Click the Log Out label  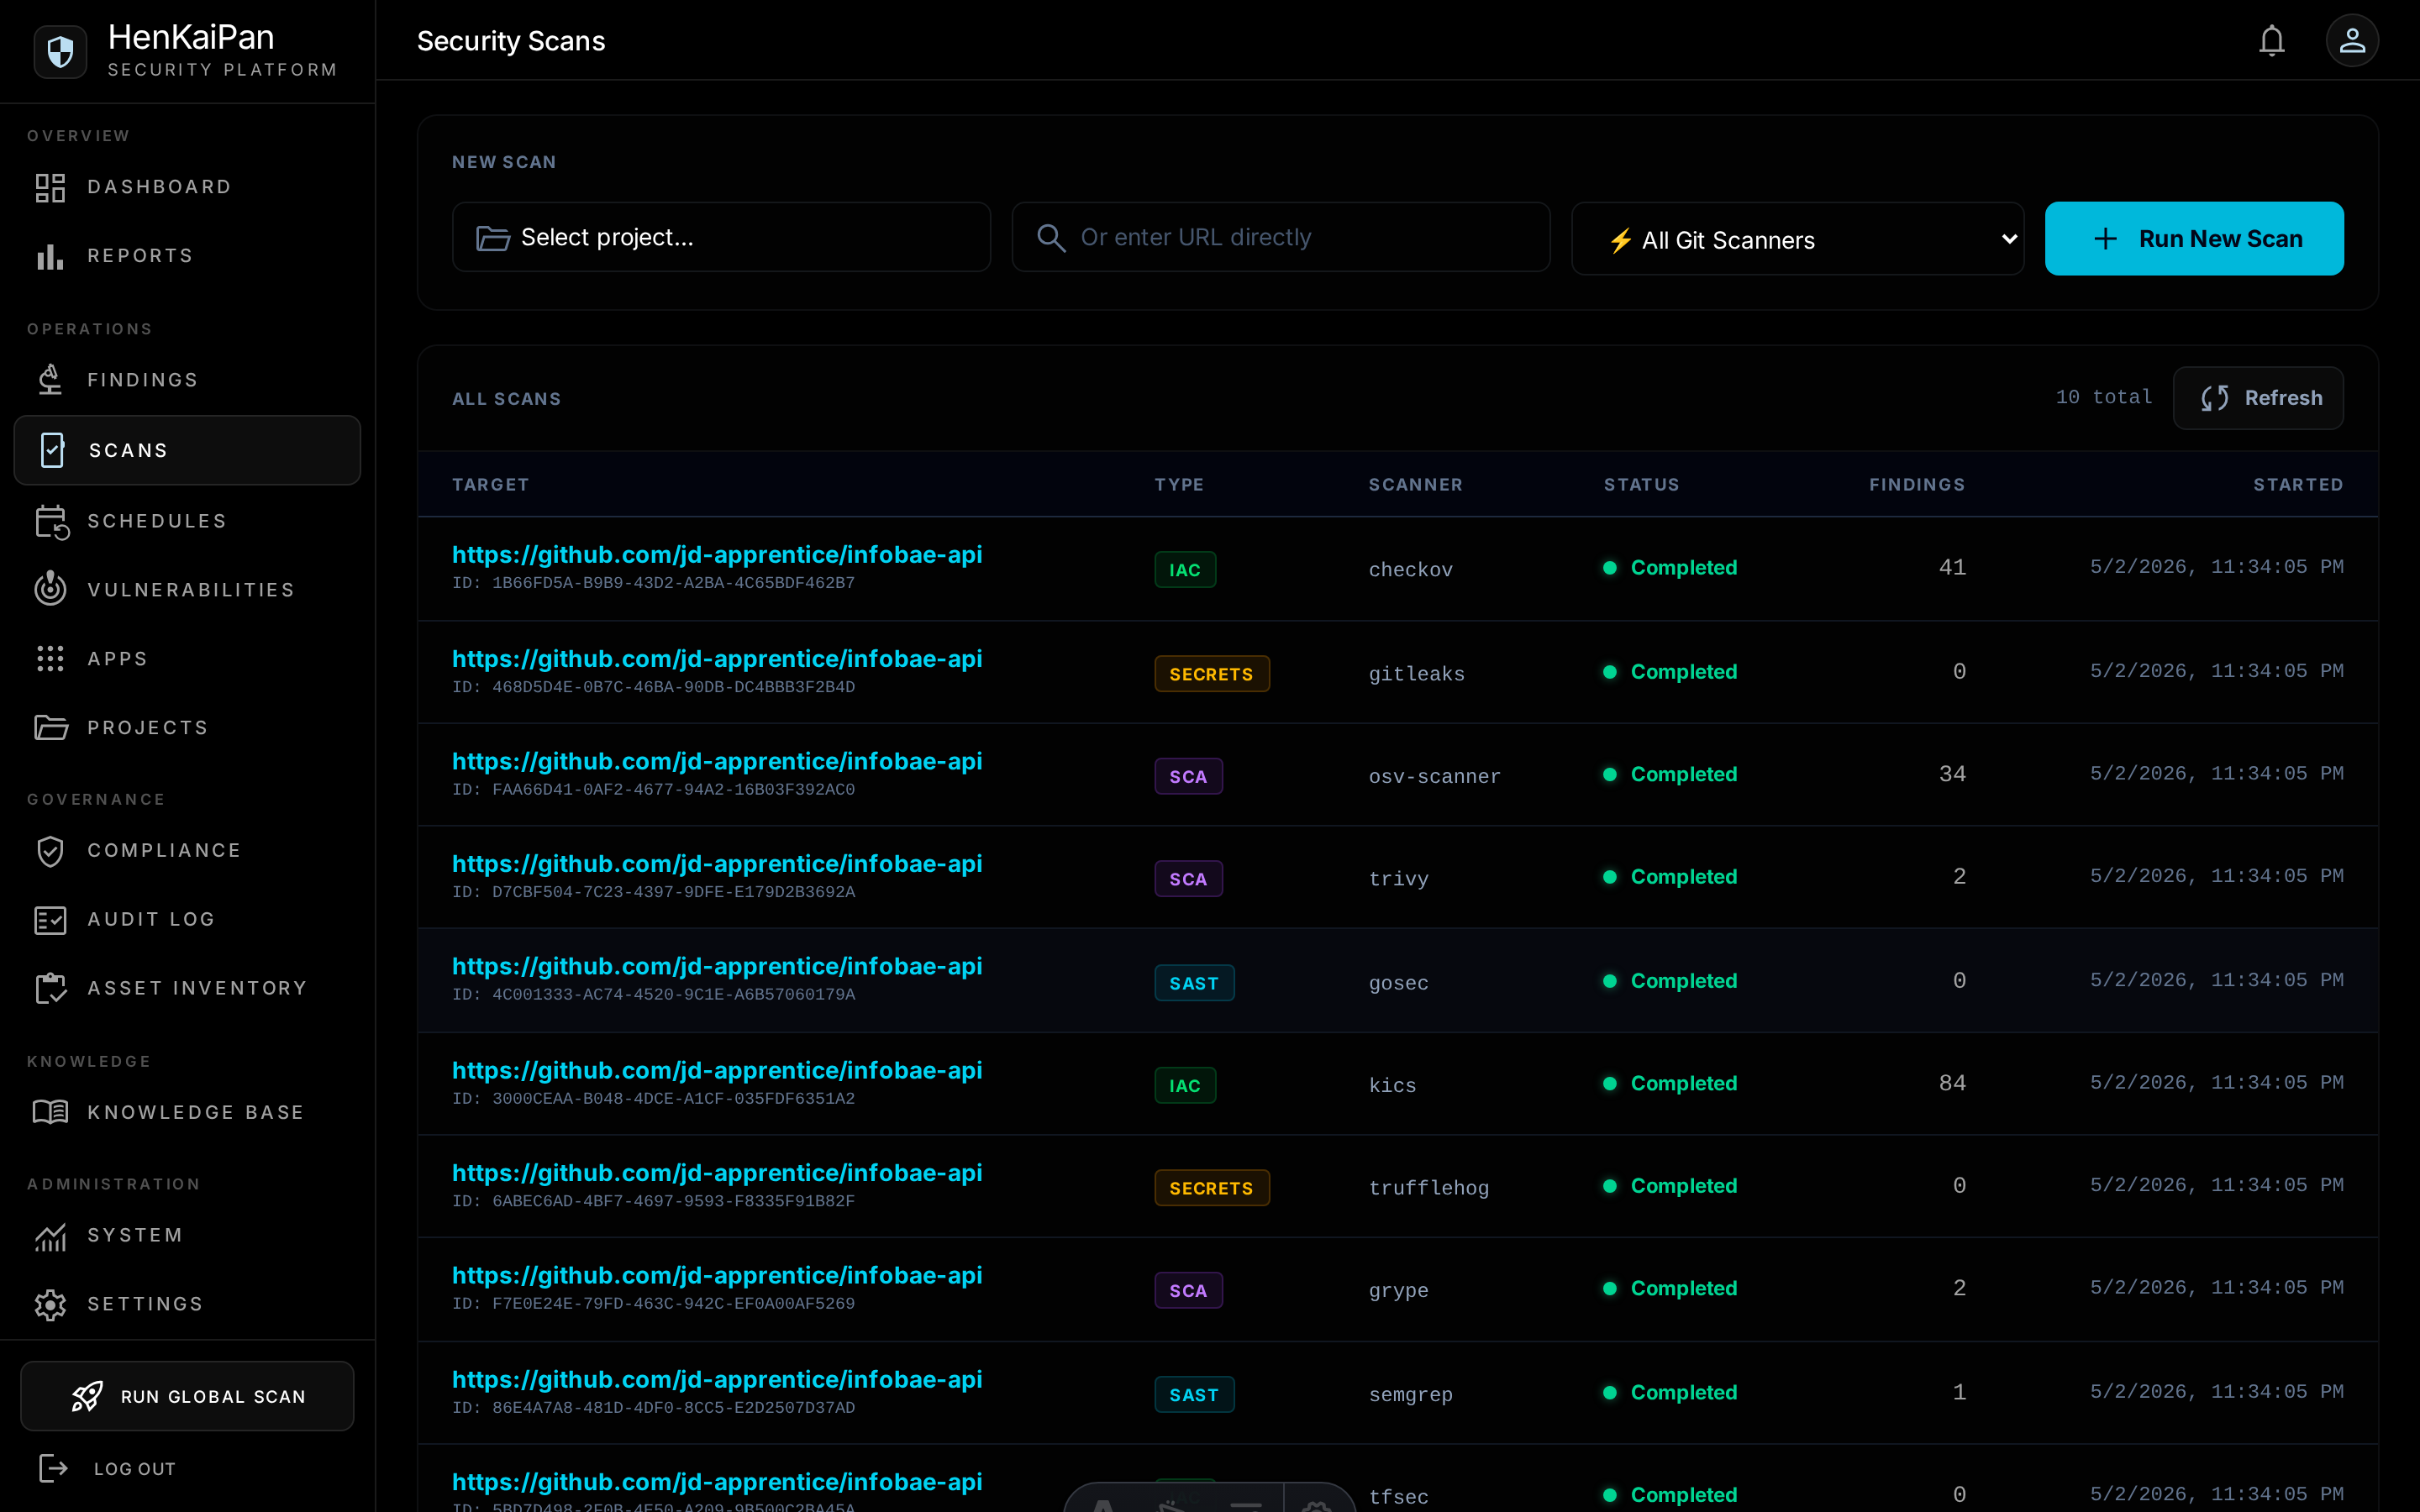tap(135, 1469)
